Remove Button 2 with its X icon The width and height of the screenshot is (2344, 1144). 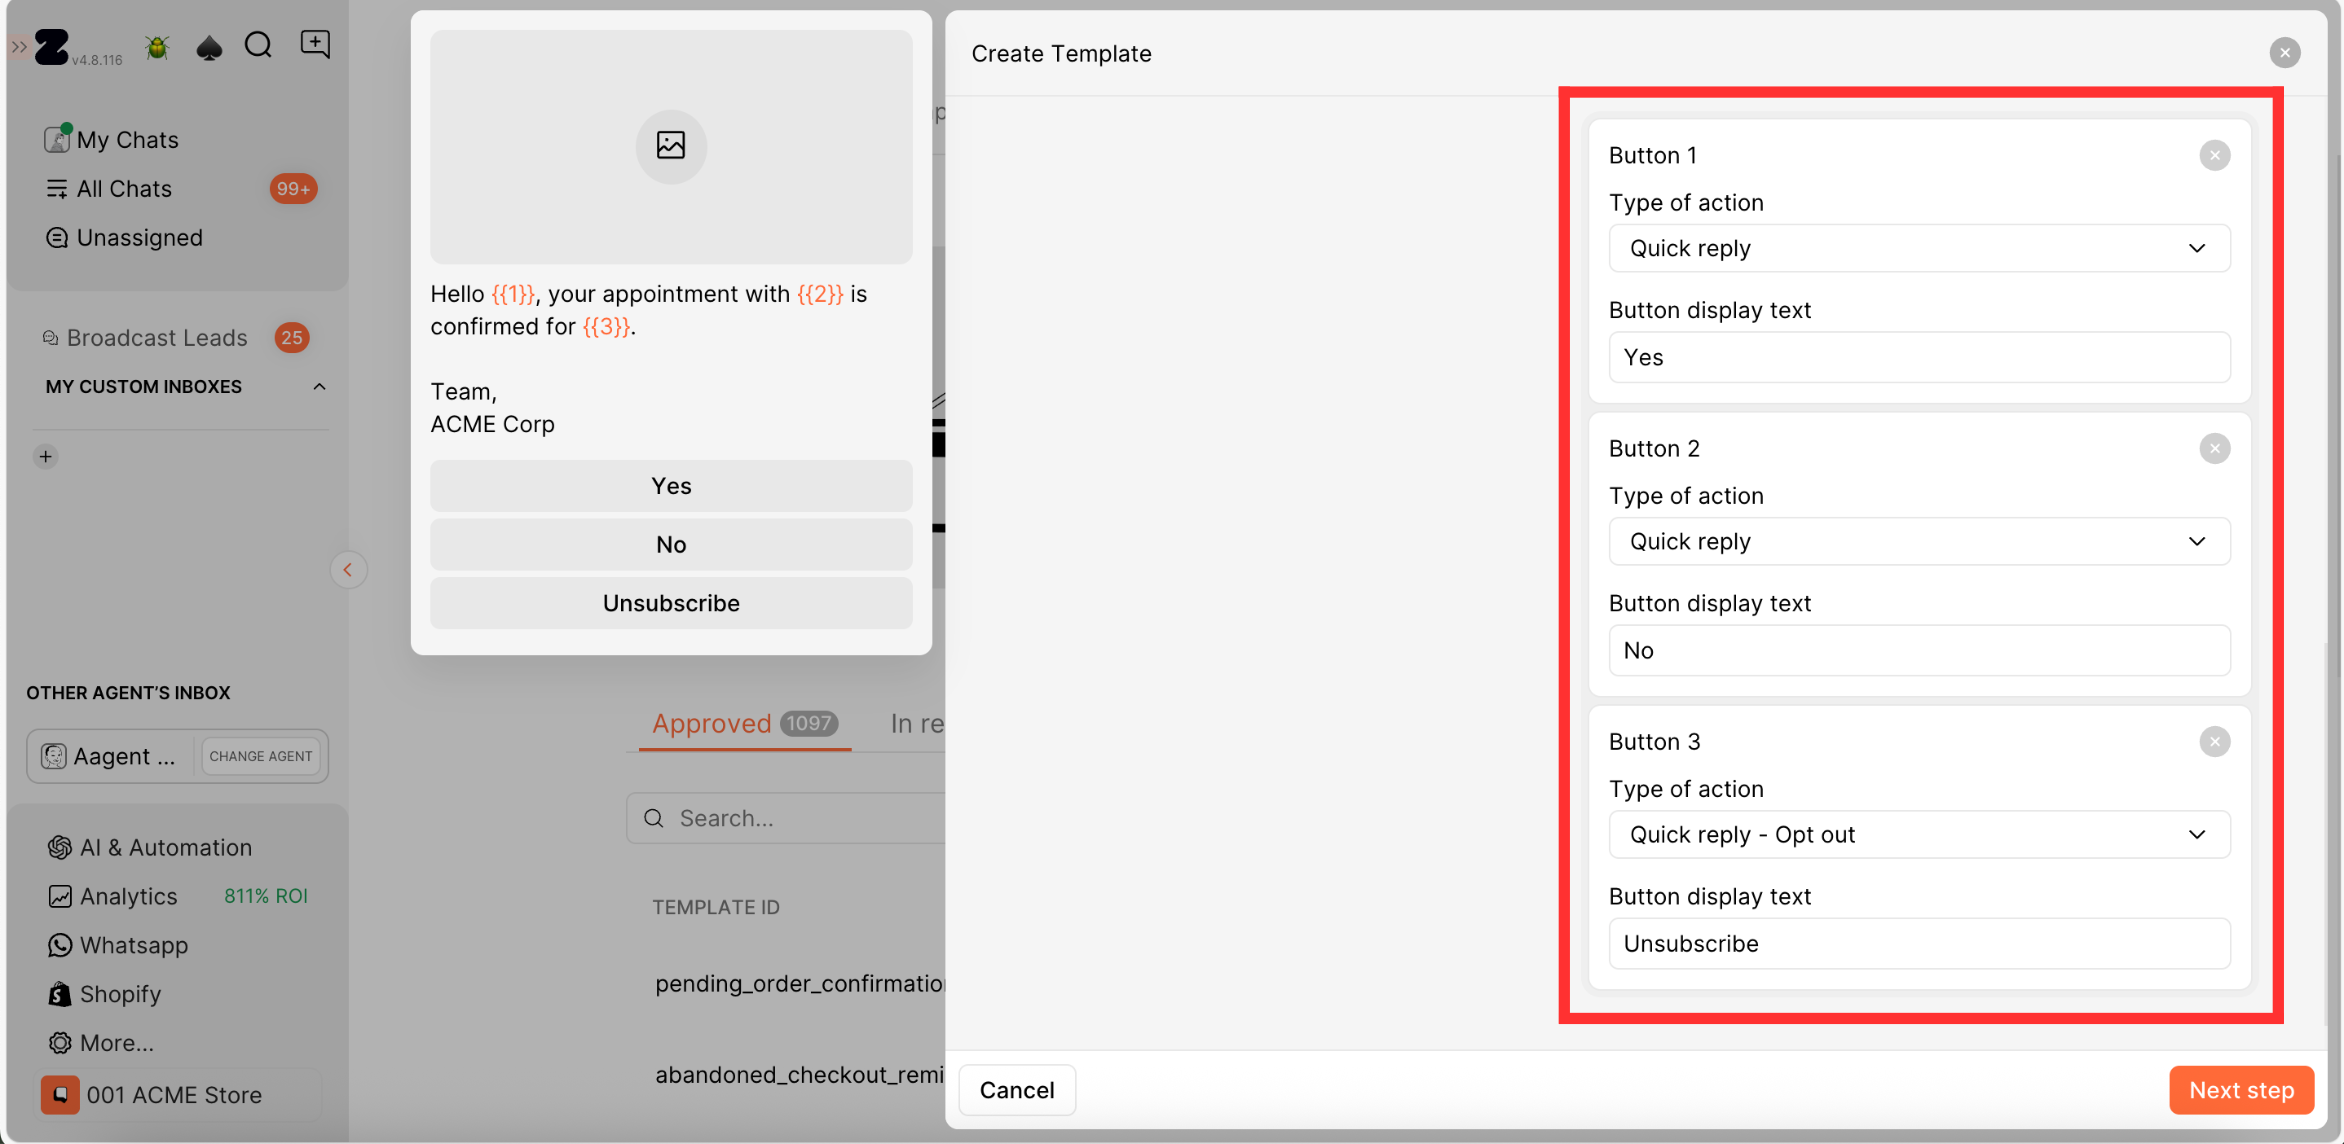tap(2214, 448)
